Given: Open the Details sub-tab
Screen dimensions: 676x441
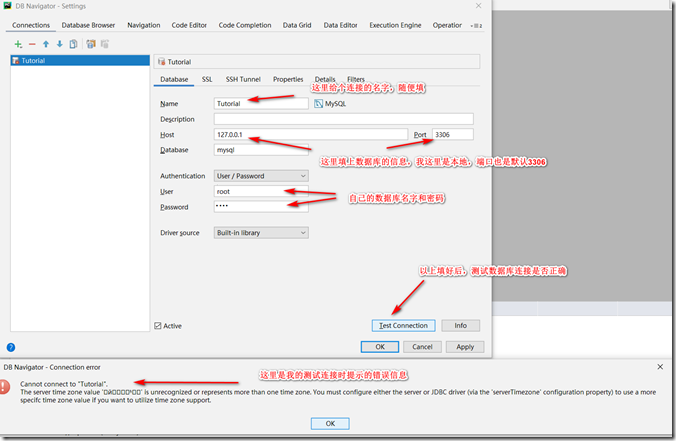Looking at the screenshot, I should 325,79.
